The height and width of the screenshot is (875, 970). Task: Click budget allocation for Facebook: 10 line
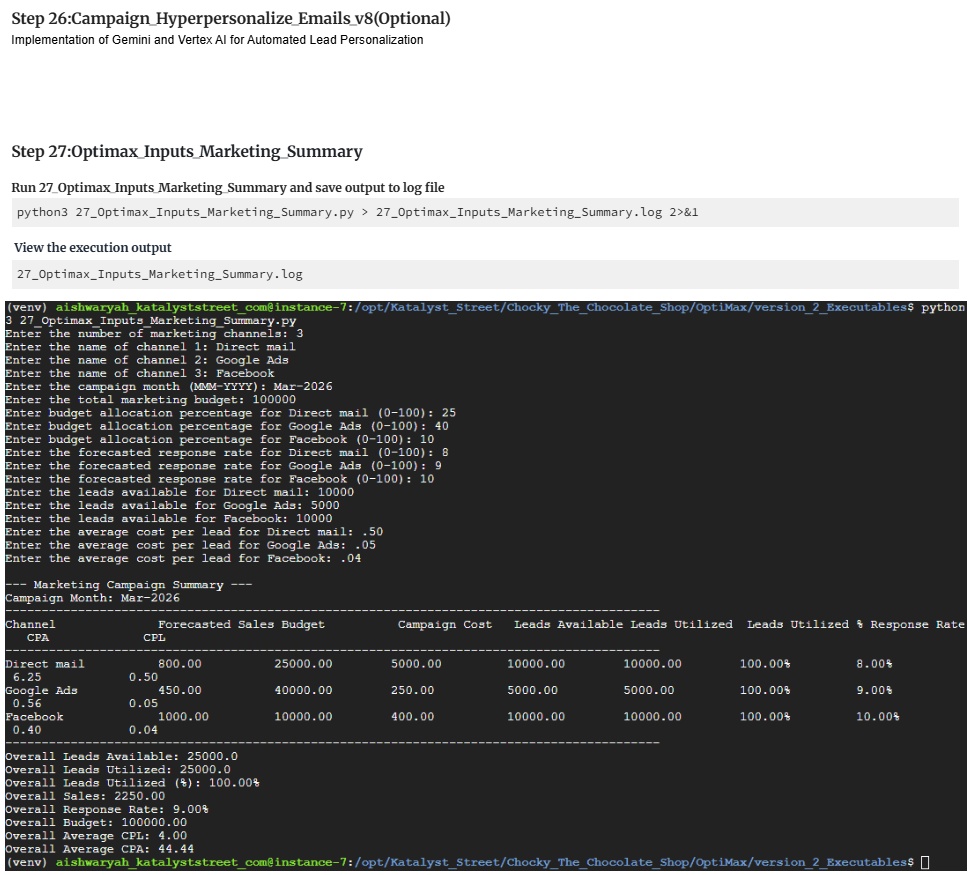pos(220,439)
